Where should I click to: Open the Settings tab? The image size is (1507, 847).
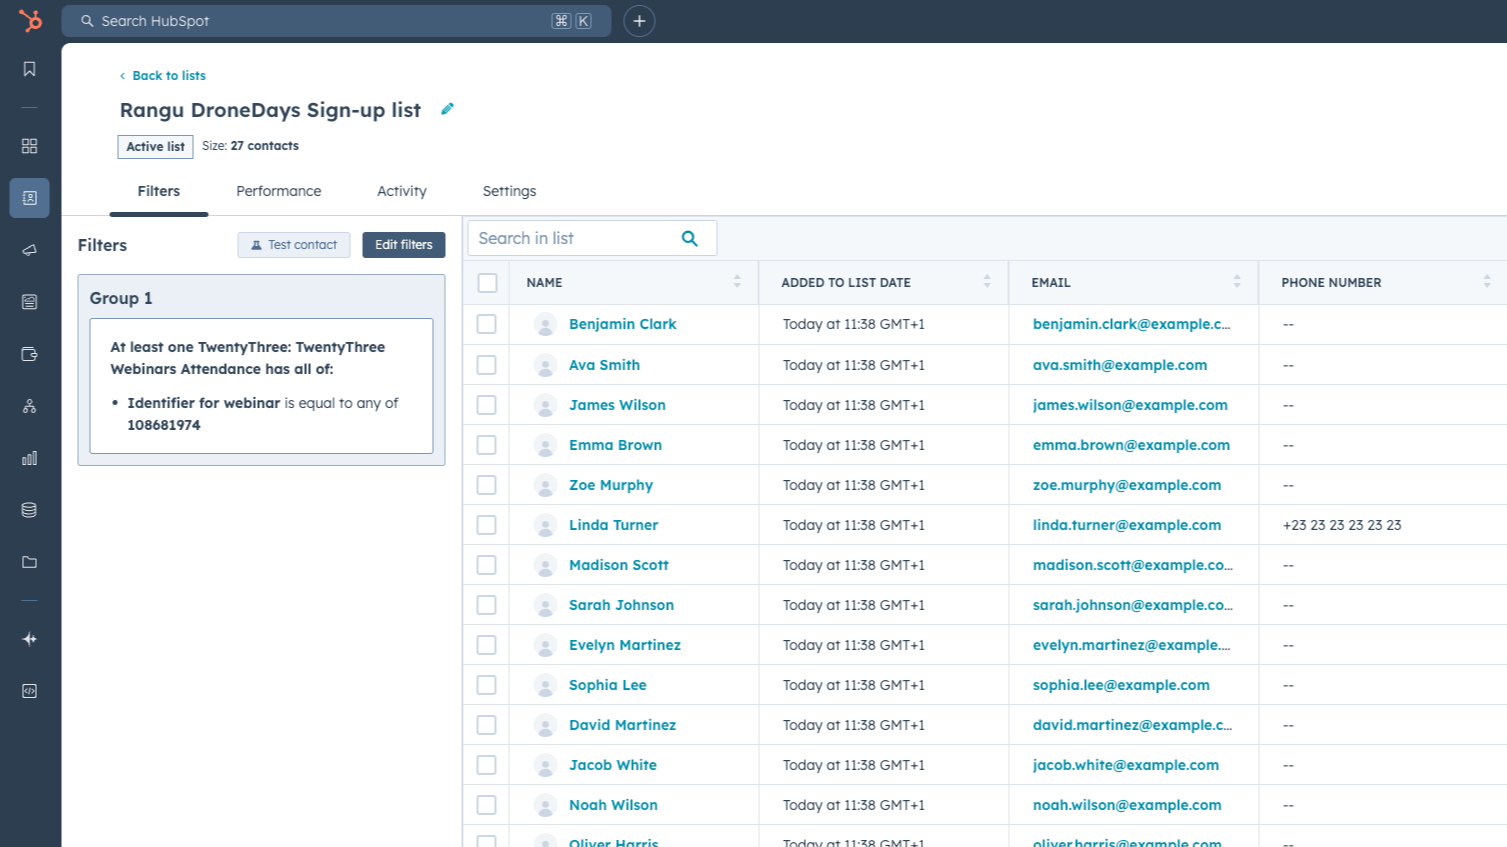pyautogui.click(x=509, y=191)
